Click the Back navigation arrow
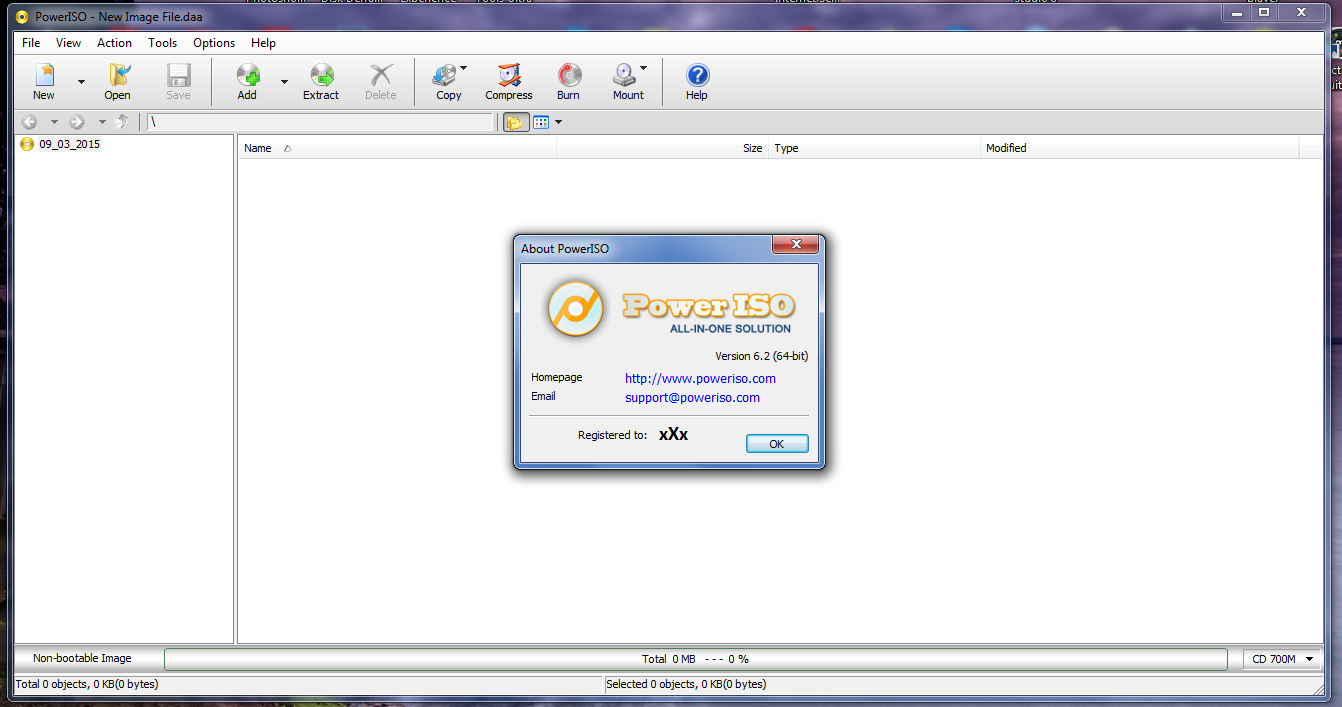The width and height of the screenshot is (1342, 707). 29,122
